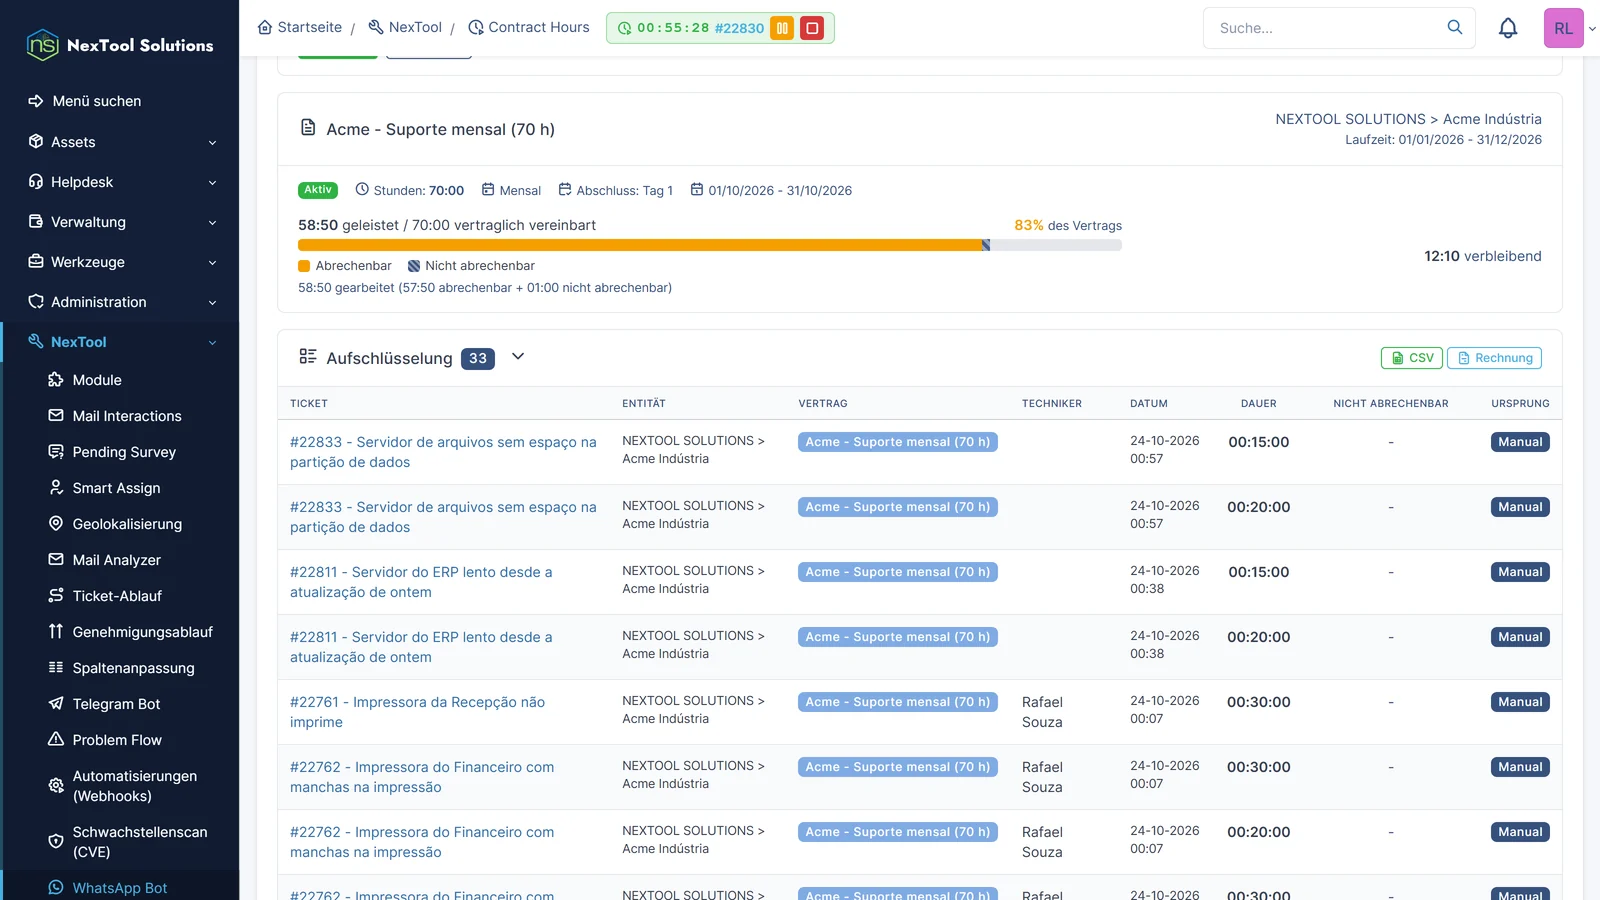Screen dimensions: 1600x900
Task: Click the Rechnung button
Action: [1494, 358]
